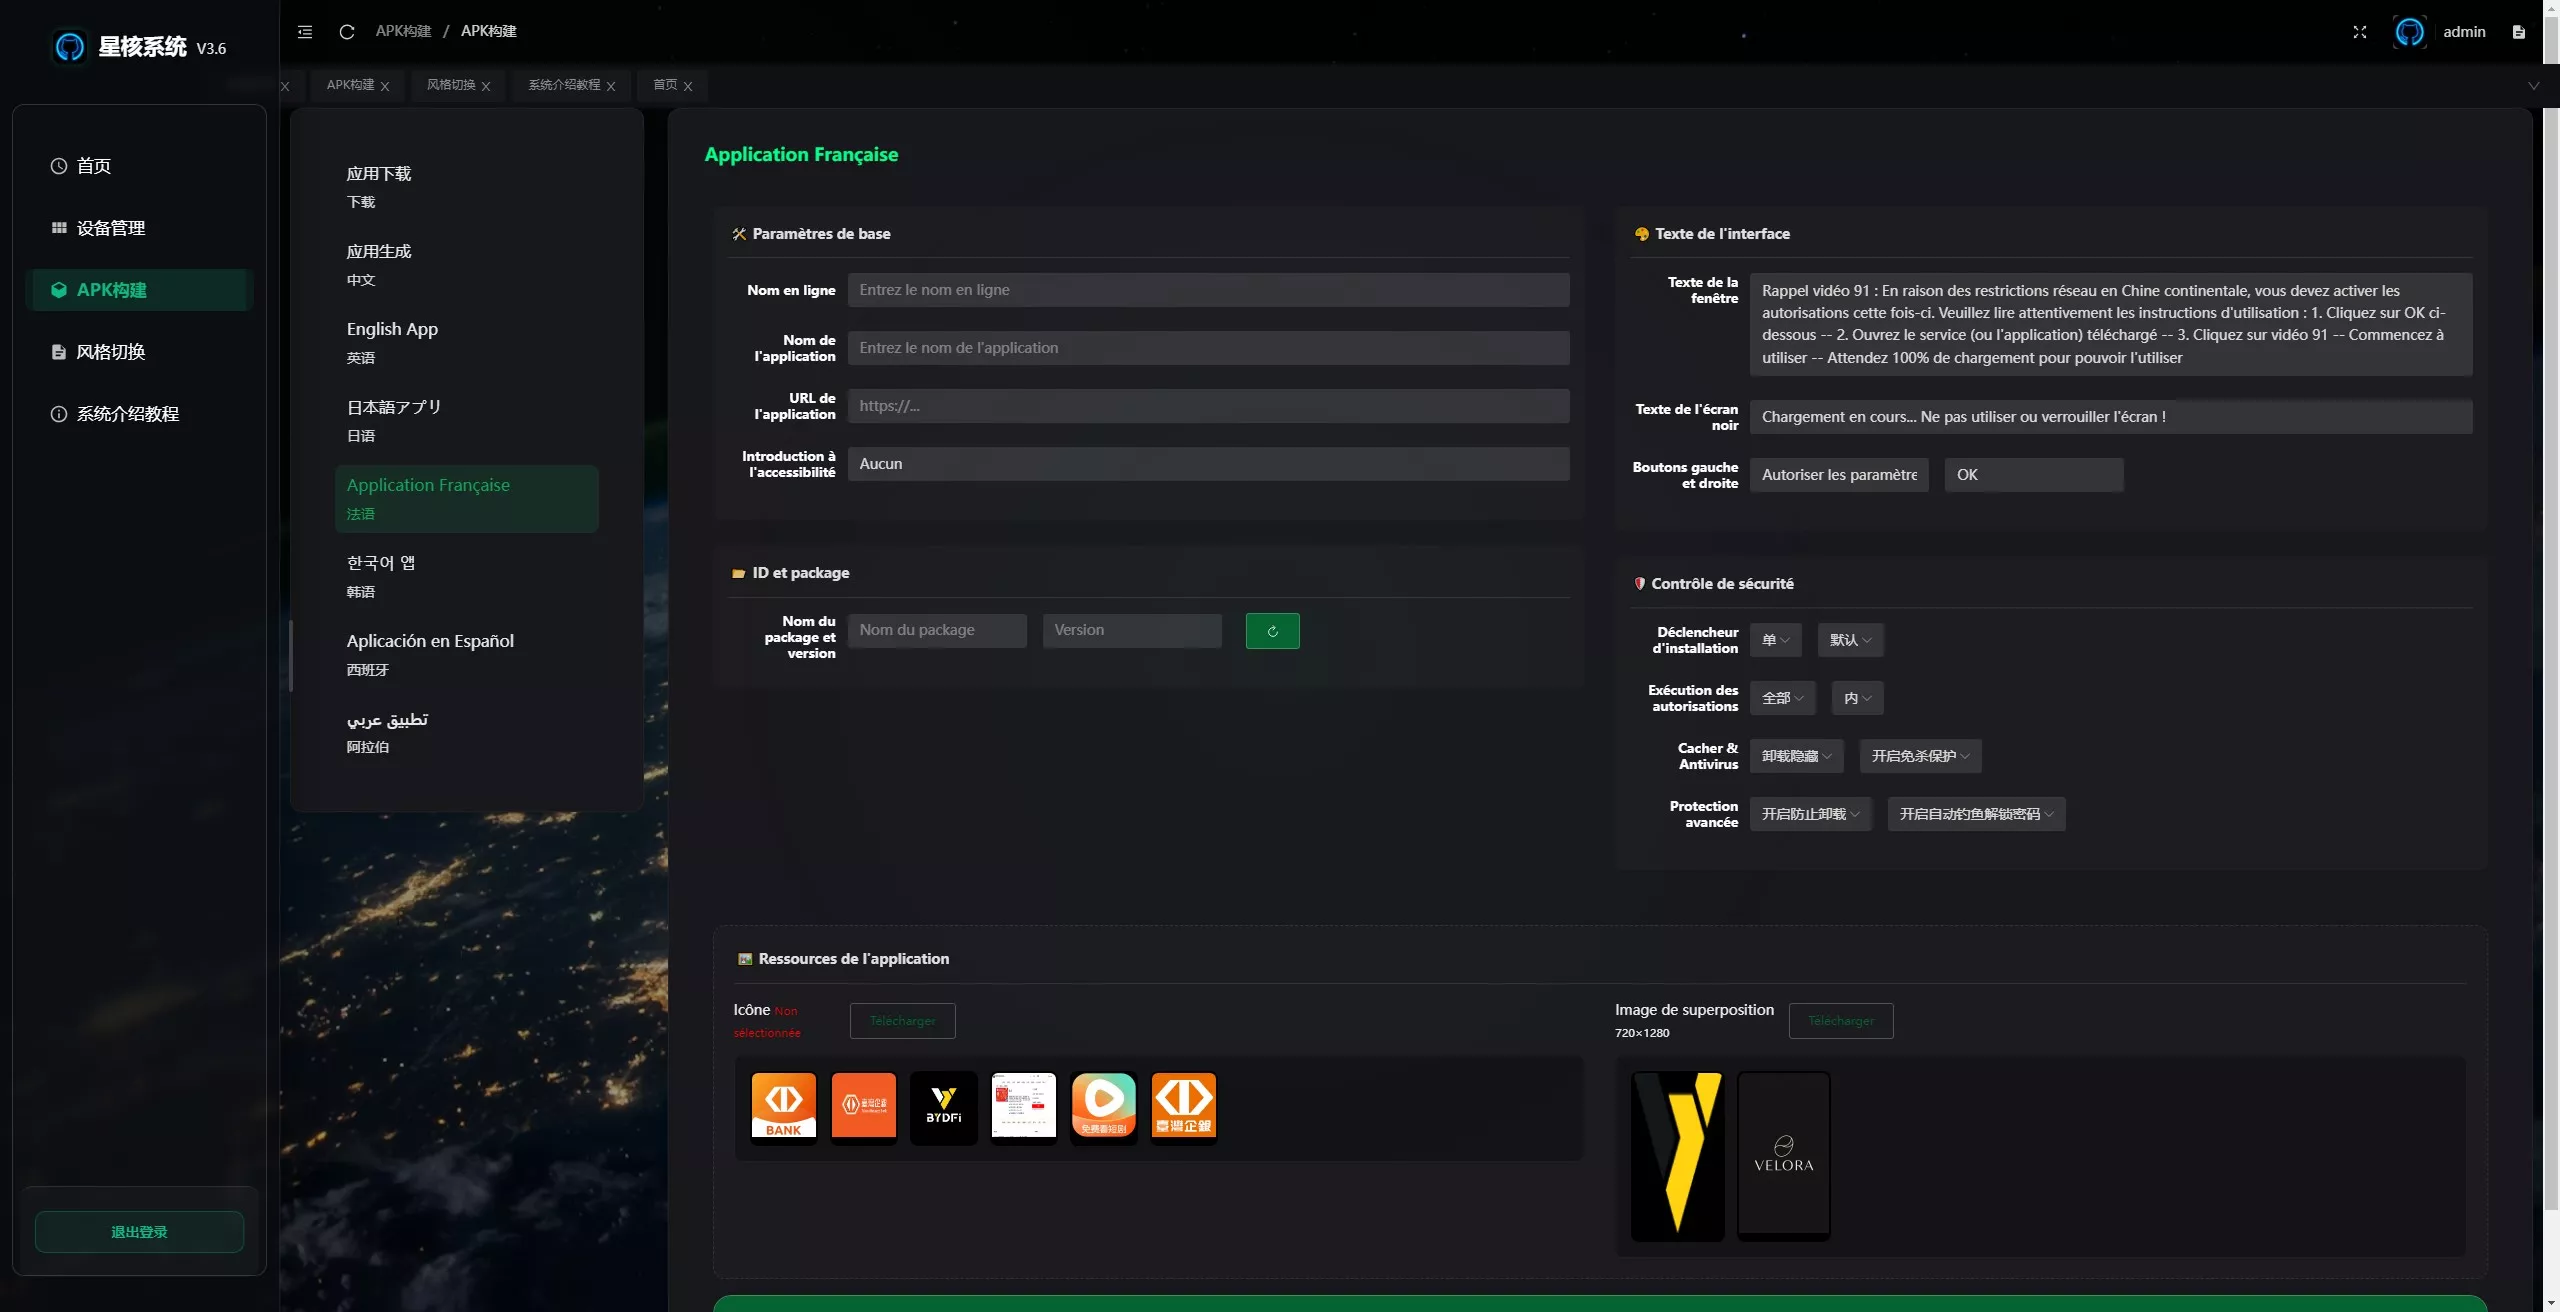Select 日本語アプリ in the submenu
The image size is (2560, 1312).
point(467,421)
